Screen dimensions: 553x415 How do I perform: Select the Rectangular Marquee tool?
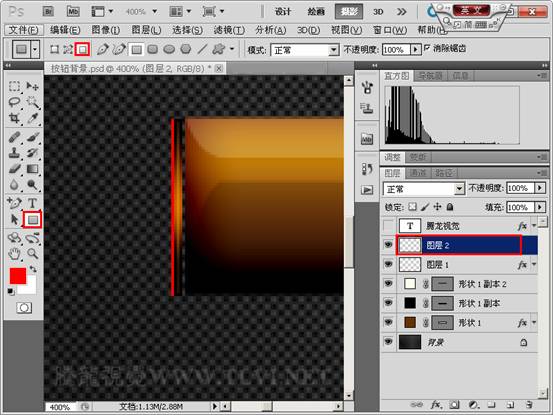pyautogui.click(x=14, y=86)
